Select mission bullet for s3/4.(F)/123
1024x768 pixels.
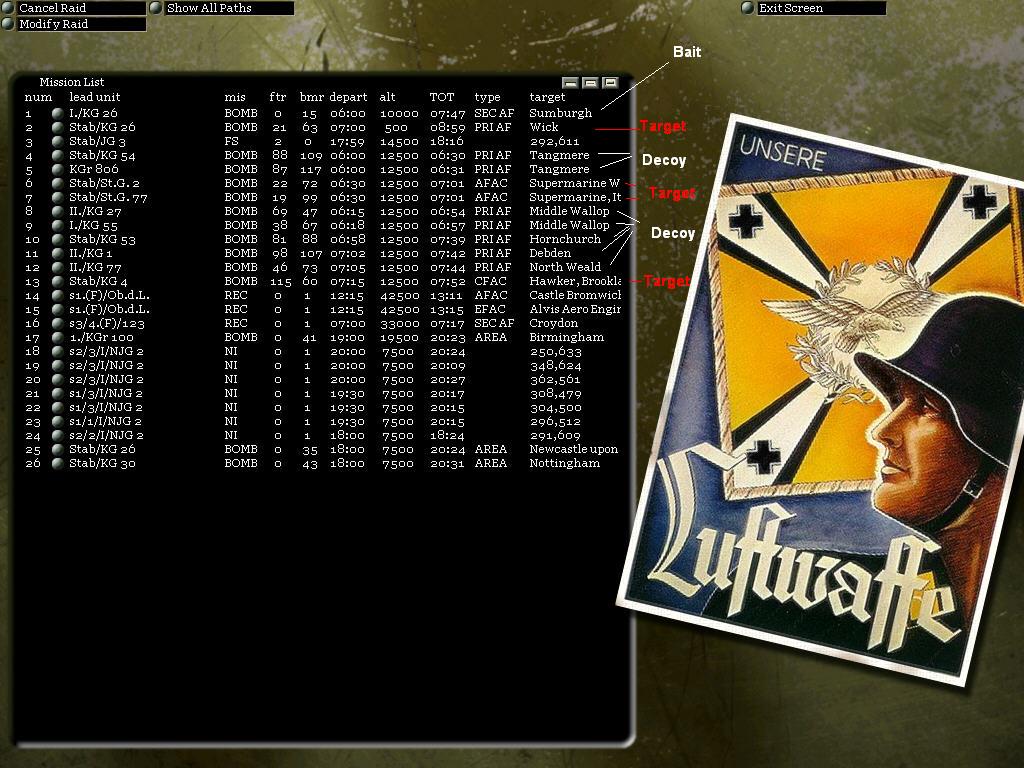pos(57,323)
